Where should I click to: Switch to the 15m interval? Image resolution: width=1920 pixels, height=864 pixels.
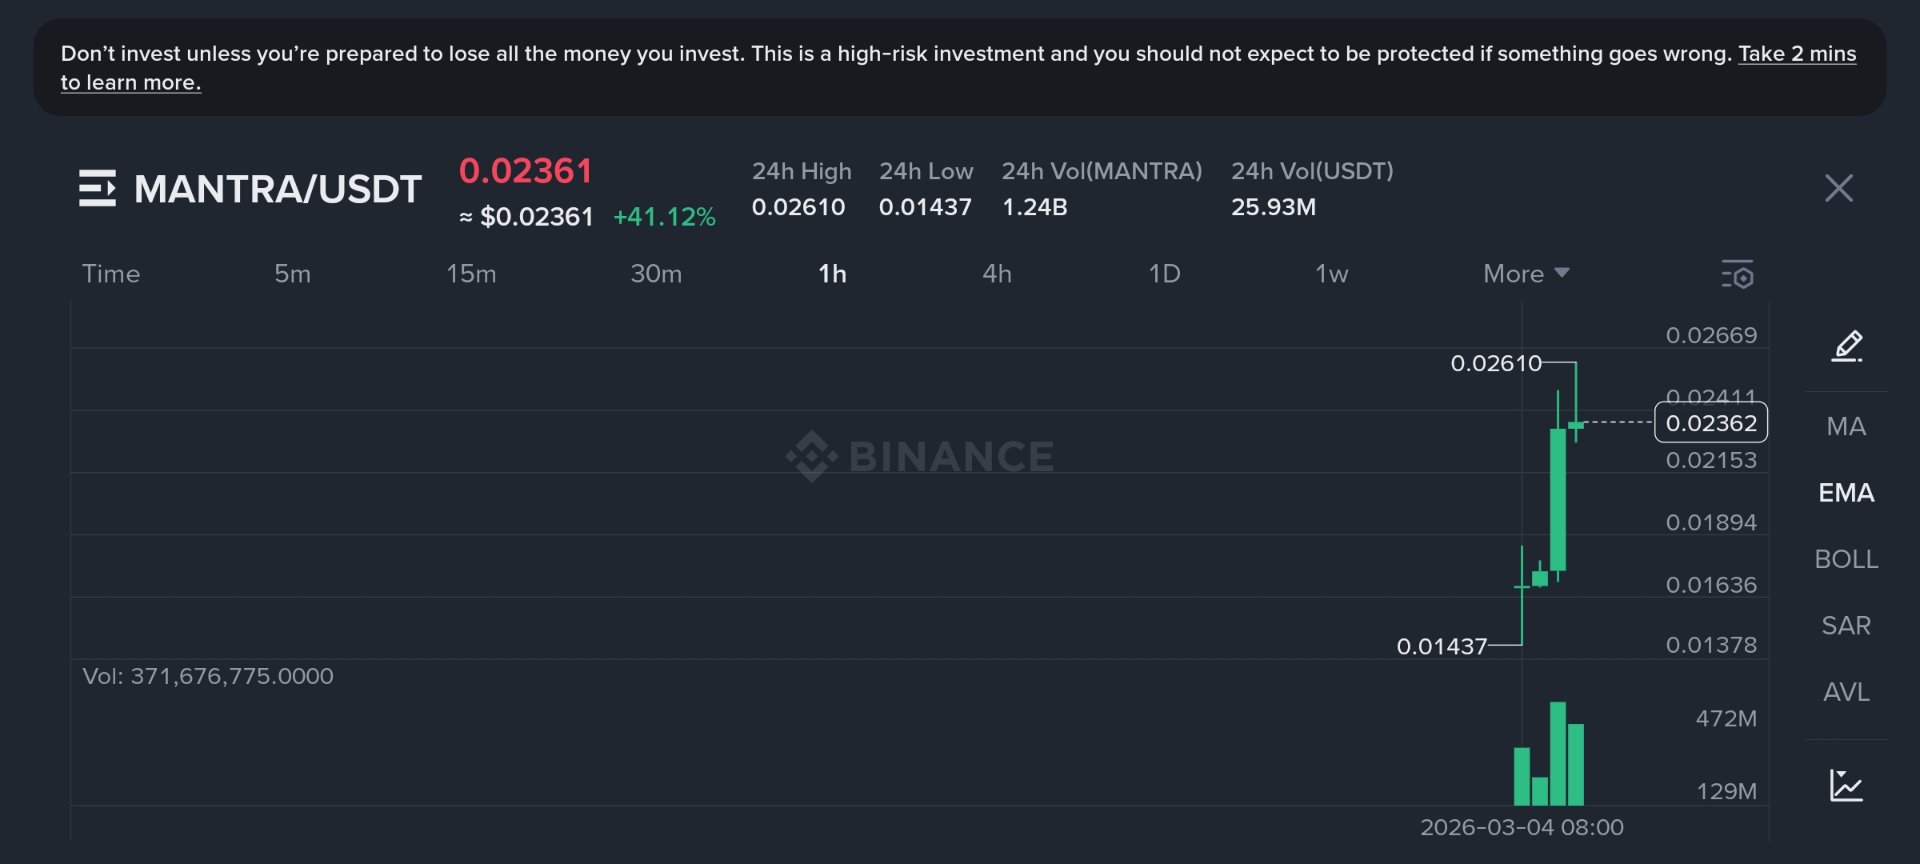[x=470, y=273]
